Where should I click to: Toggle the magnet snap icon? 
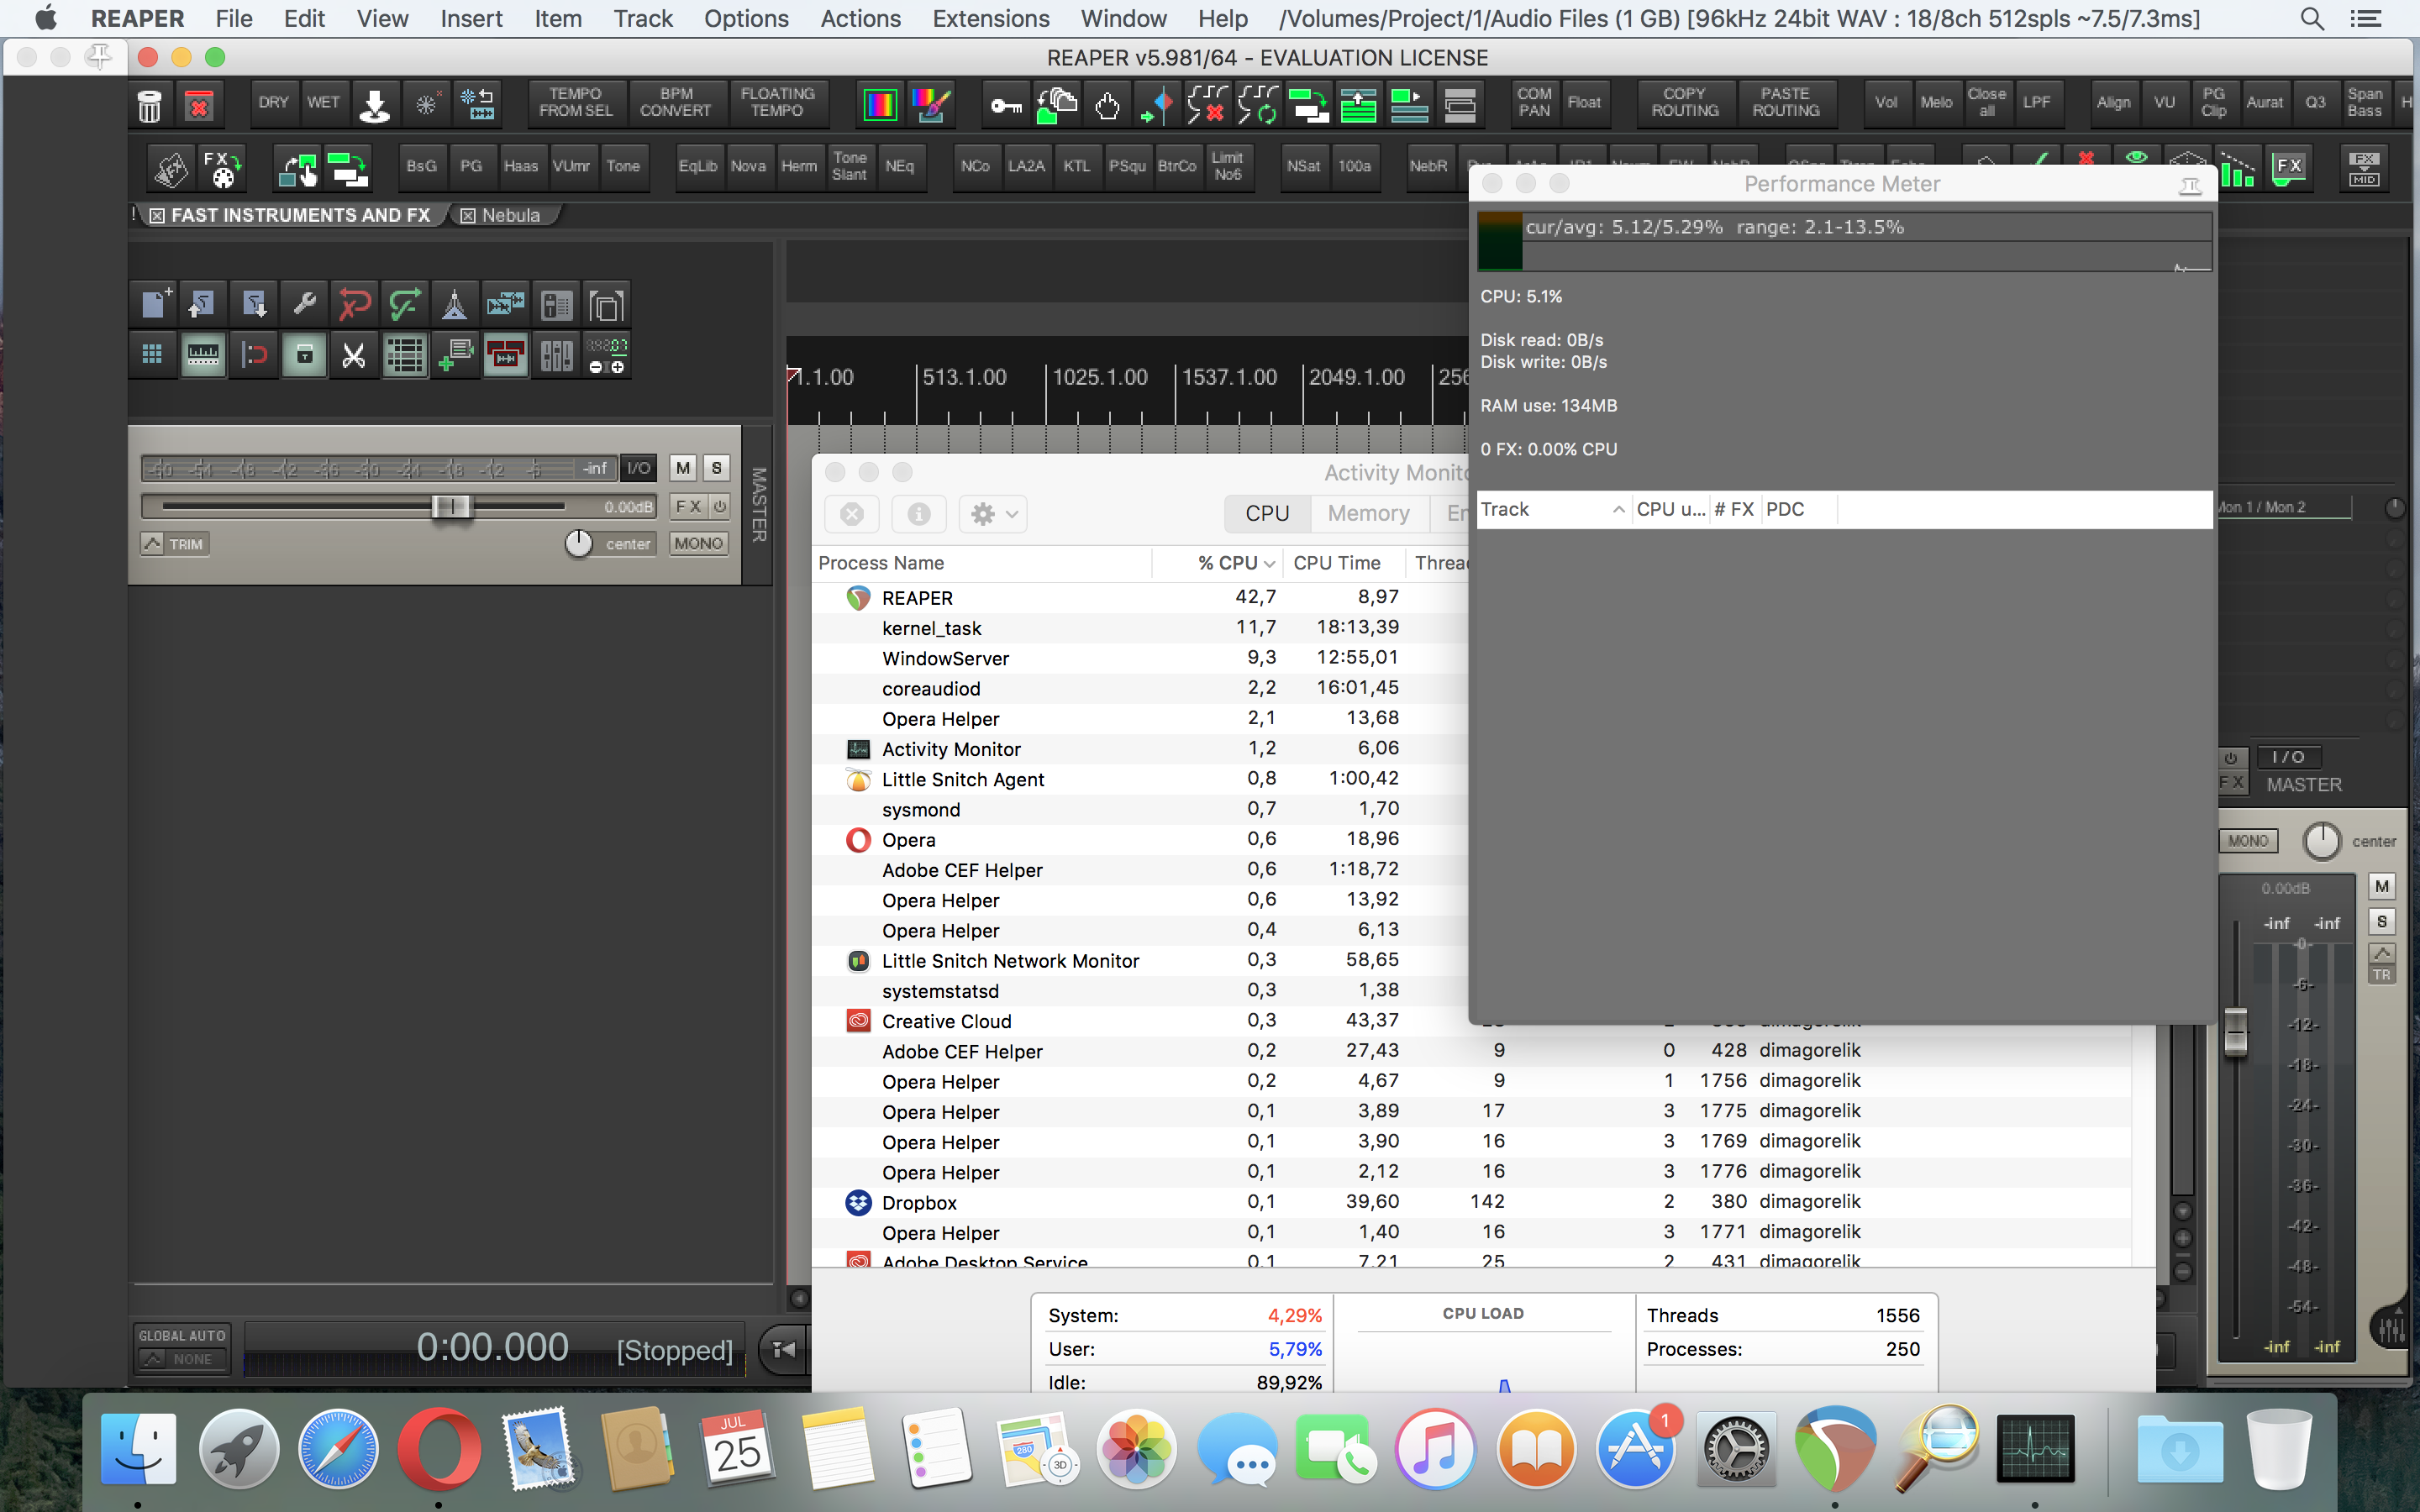coord(254,355)
